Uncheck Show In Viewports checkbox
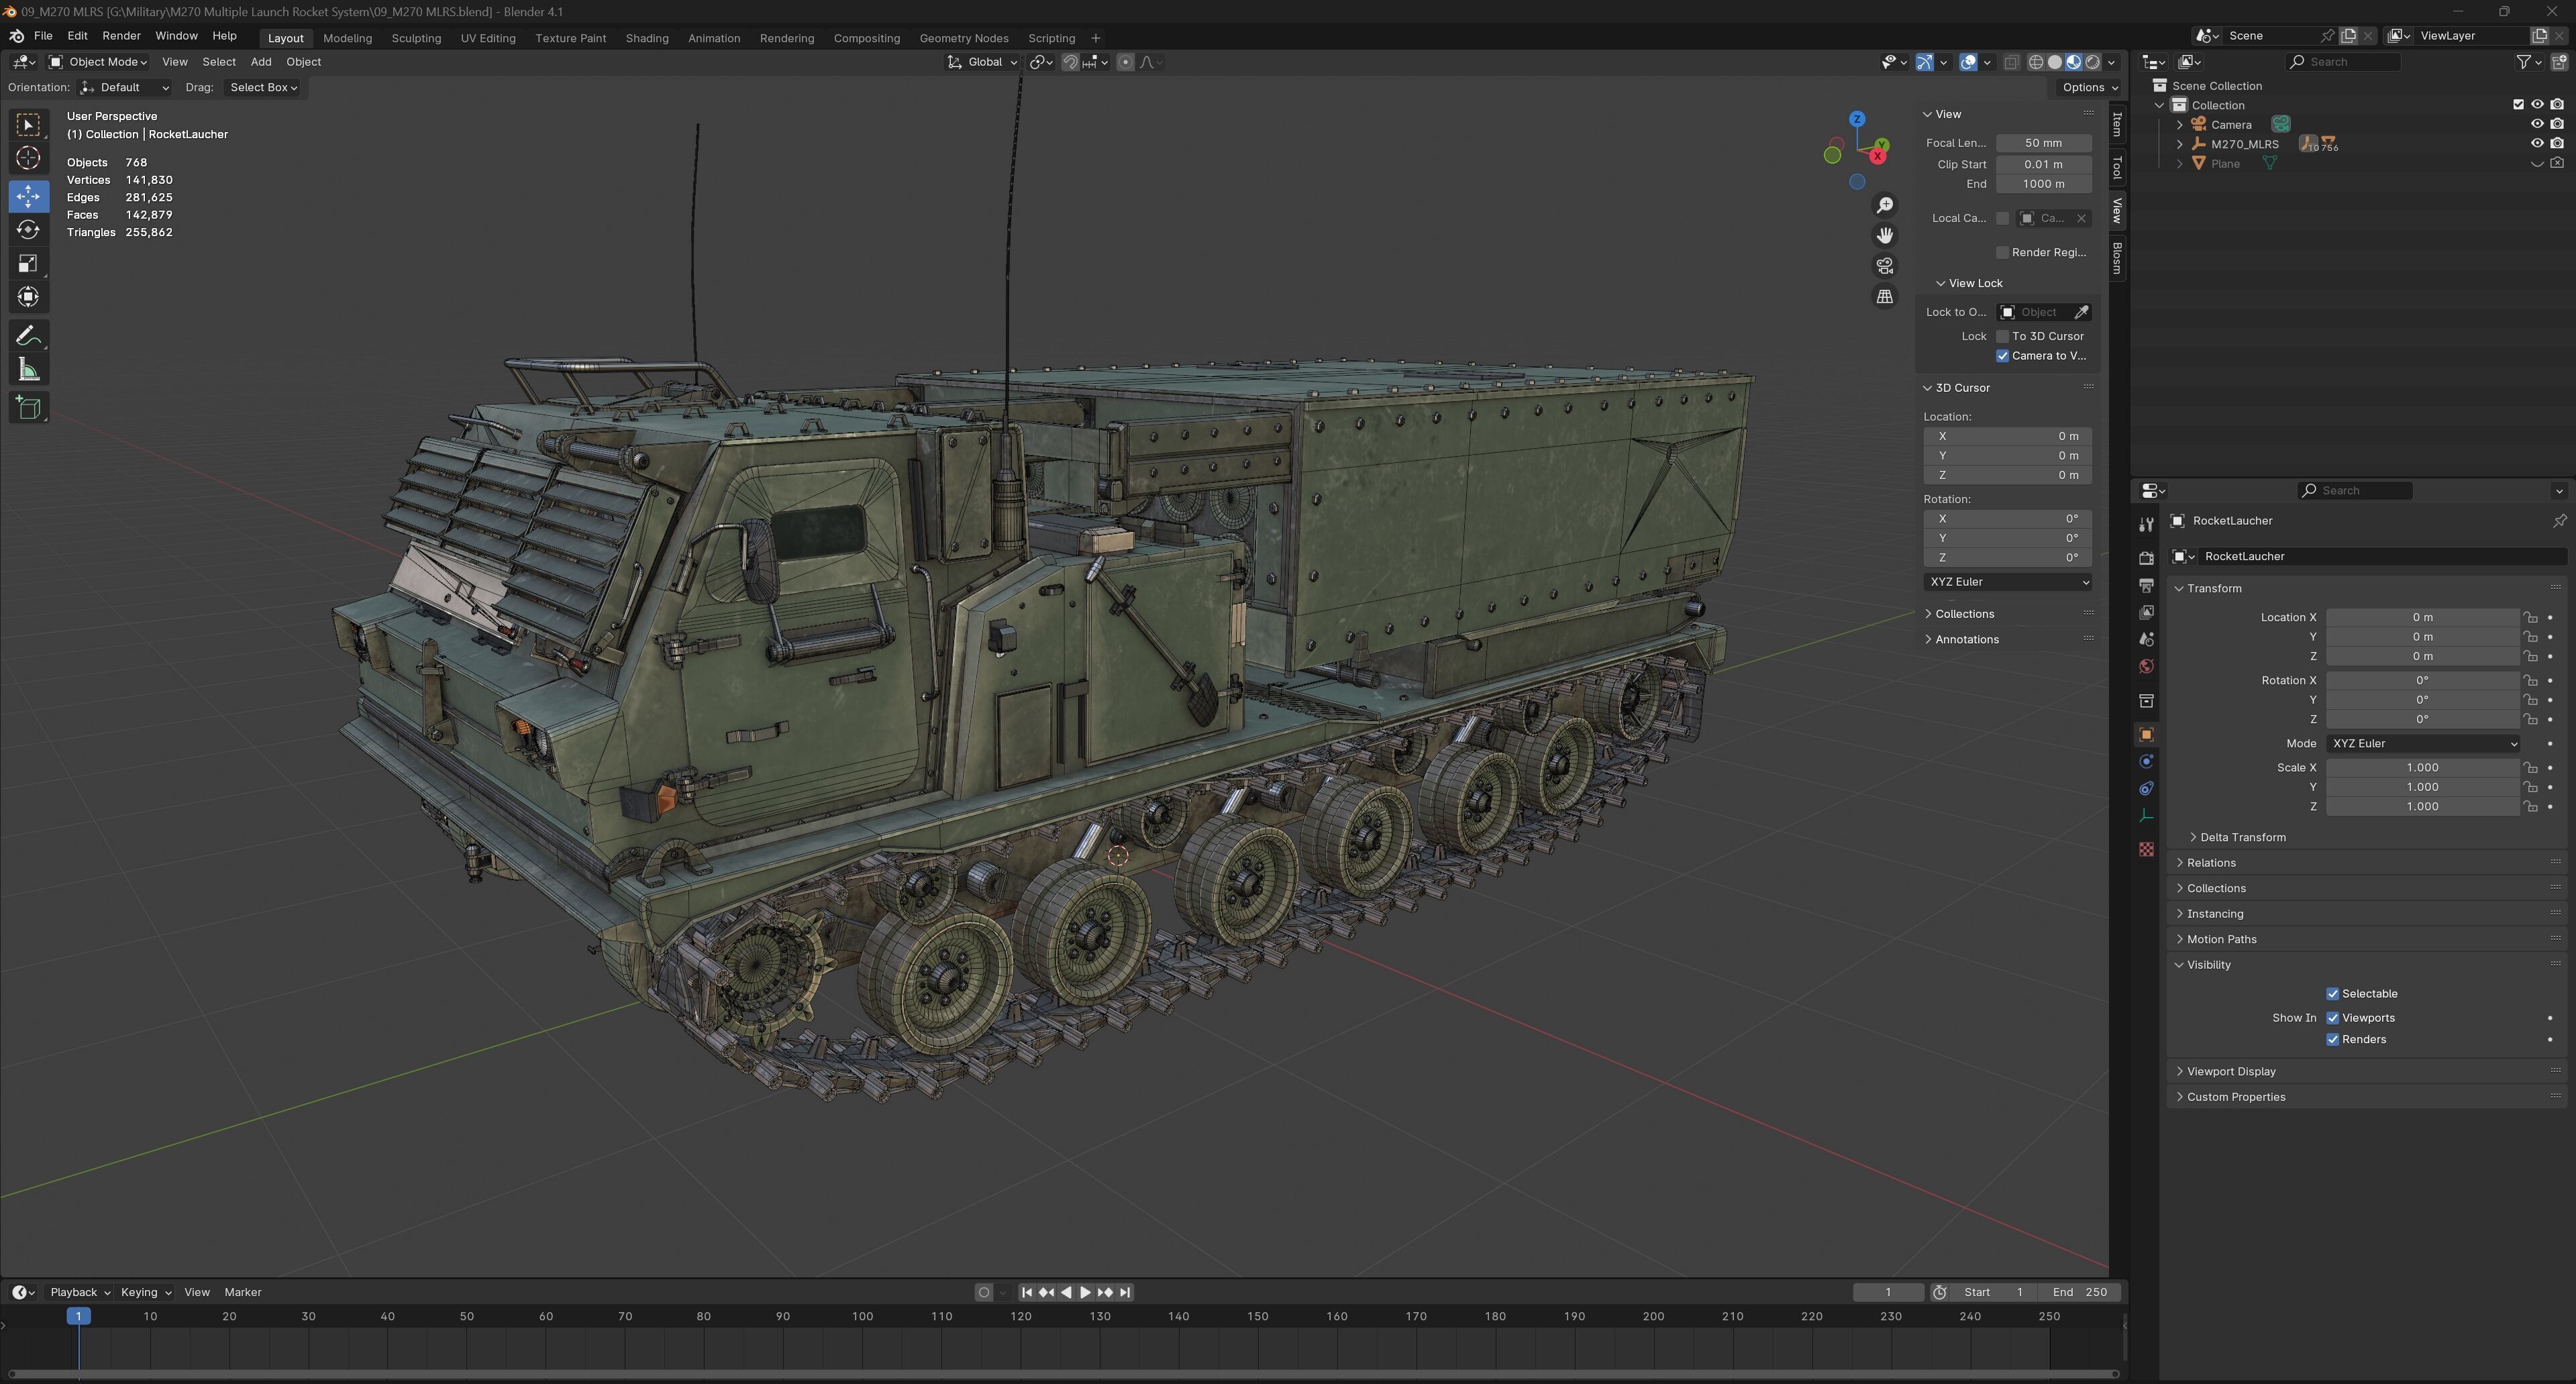 [x=2332, y=1018]
